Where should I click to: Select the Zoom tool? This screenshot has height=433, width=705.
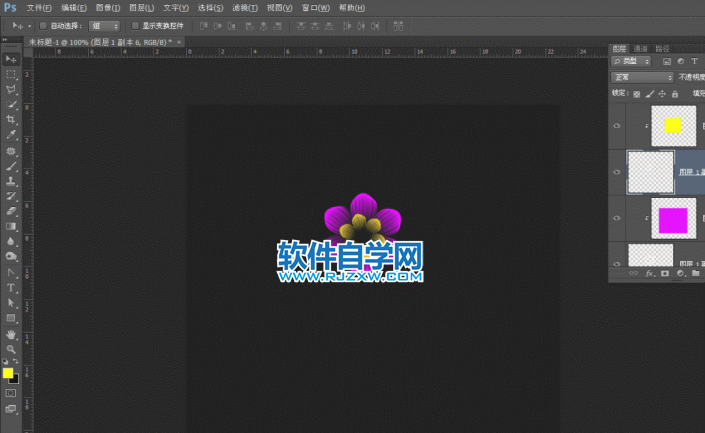pos(11,349)
